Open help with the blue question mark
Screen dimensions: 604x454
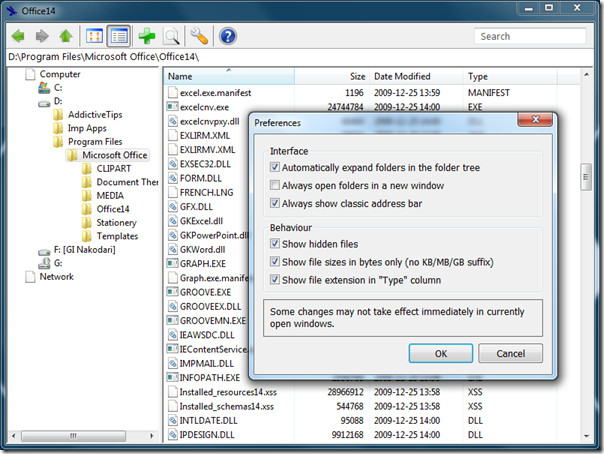[x=228, y=36]
